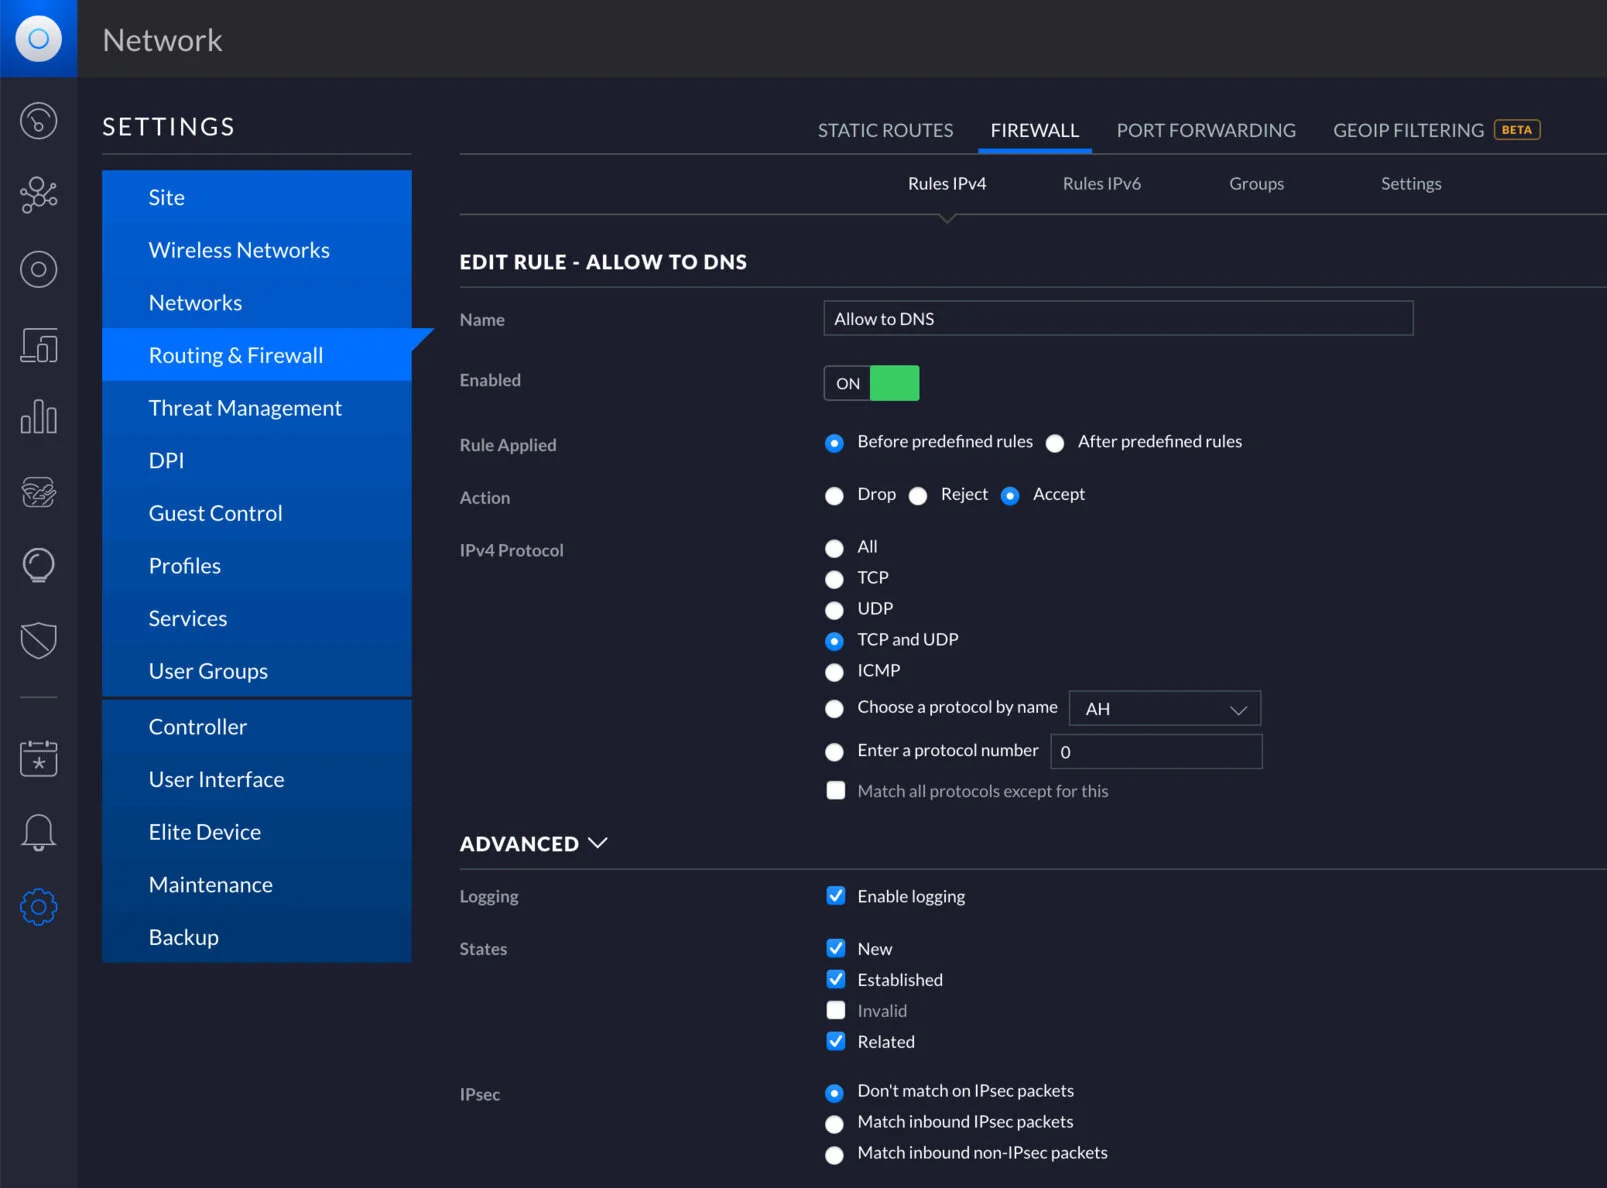Screen dimensions: 1607x1188
Task: View Statistics via the bar chart icon
Action: [x=39, y=418]
